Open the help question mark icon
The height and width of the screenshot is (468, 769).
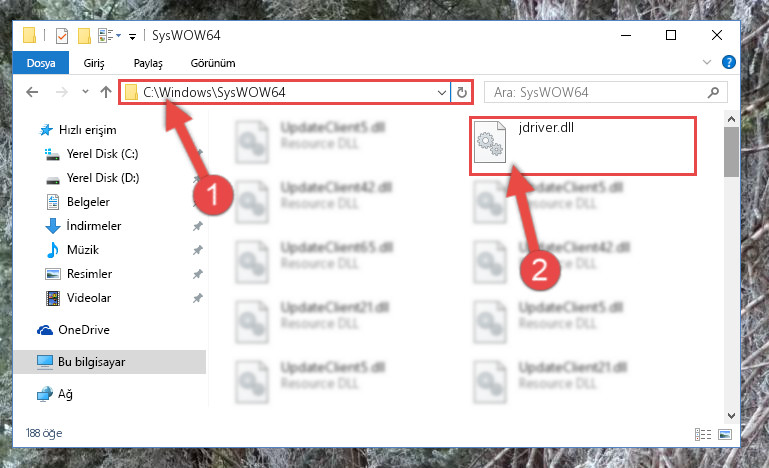tap(728, 62)
